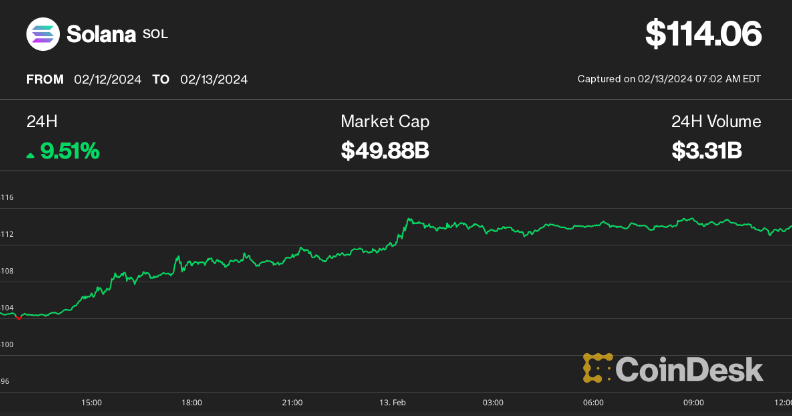The width and height of the screenshot is (792, 416).
Task: Click the Solana name heading
Action: (x=101, y=34)
